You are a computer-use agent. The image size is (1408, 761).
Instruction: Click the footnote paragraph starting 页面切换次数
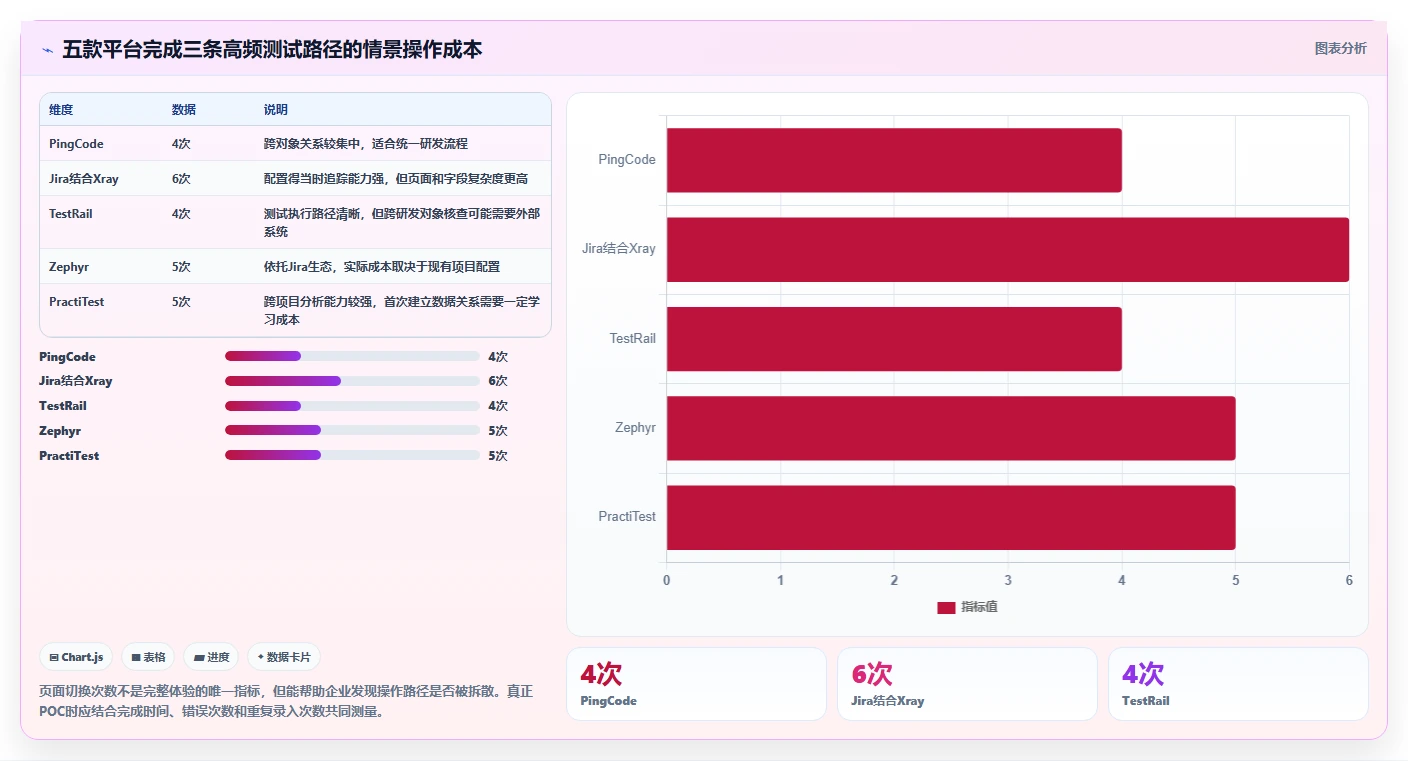point(286,702)
